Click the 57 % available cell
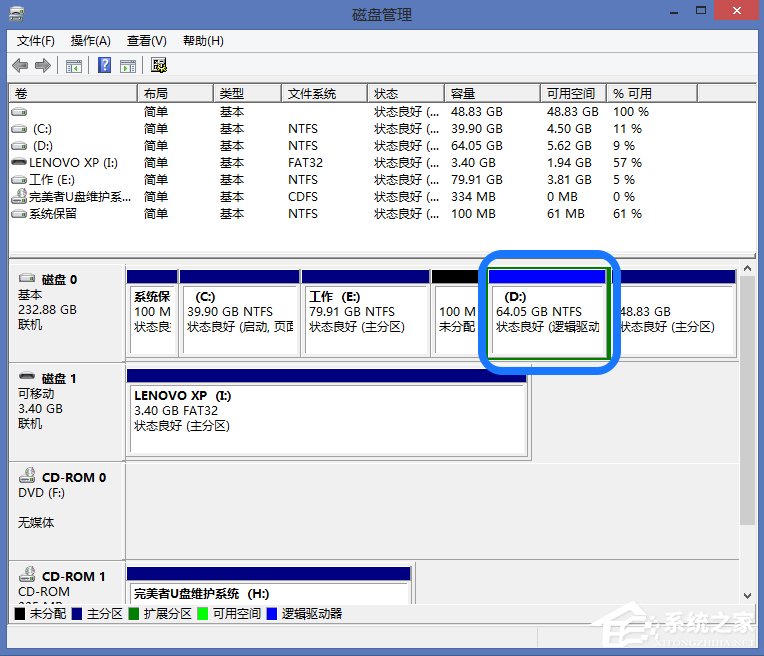Viewport: 764px width, 656px height. (x=627, y=163)
